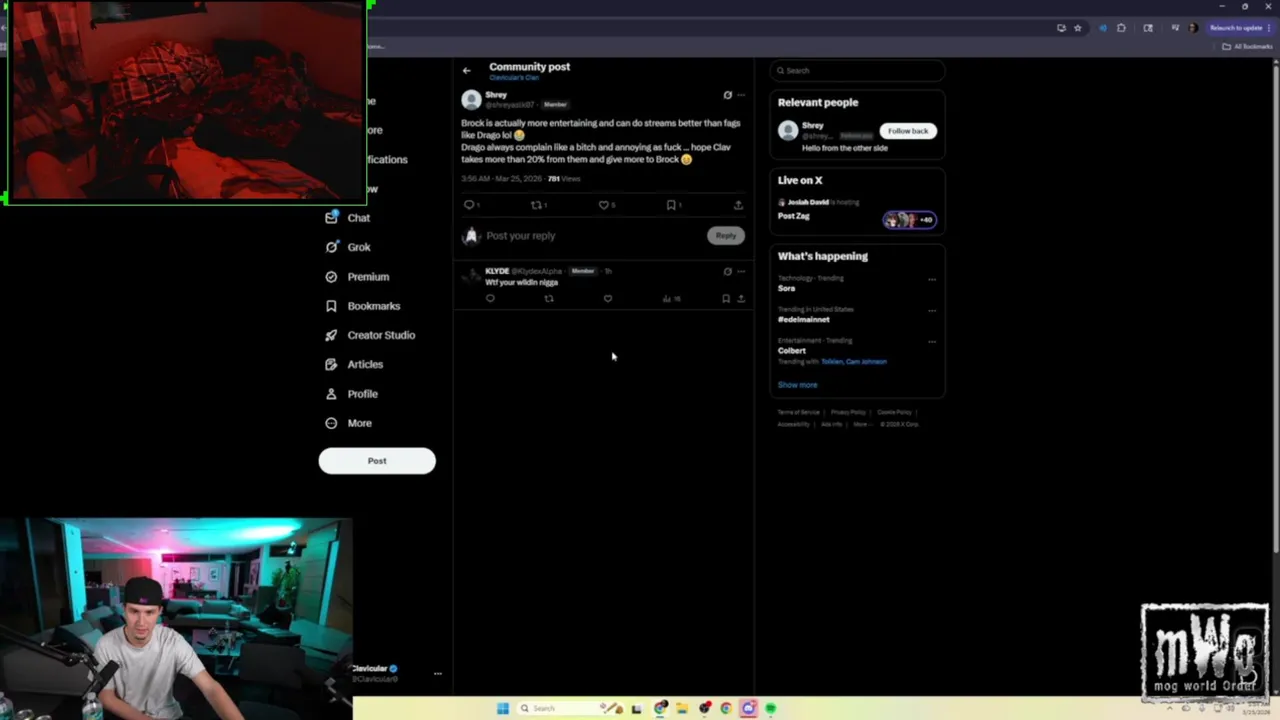The image size is (1280, 720).
Task: Share KLYDE's comment
Action: coord(741,298)
